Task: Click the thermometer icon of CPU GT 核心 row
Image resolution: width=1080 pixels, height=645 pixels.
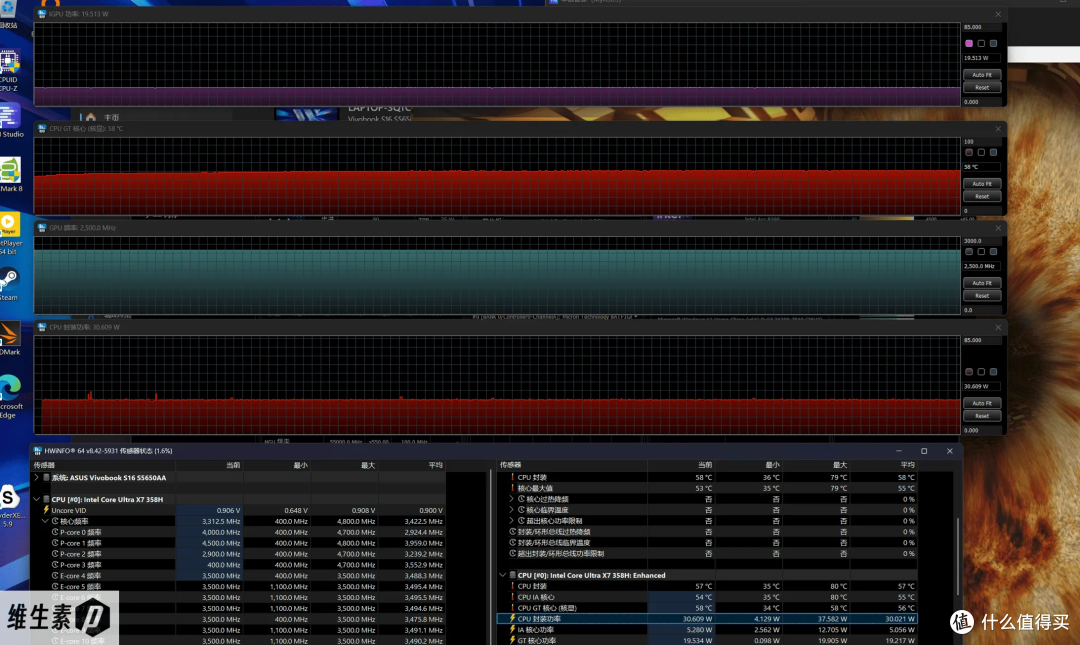Action: point(512,608)
